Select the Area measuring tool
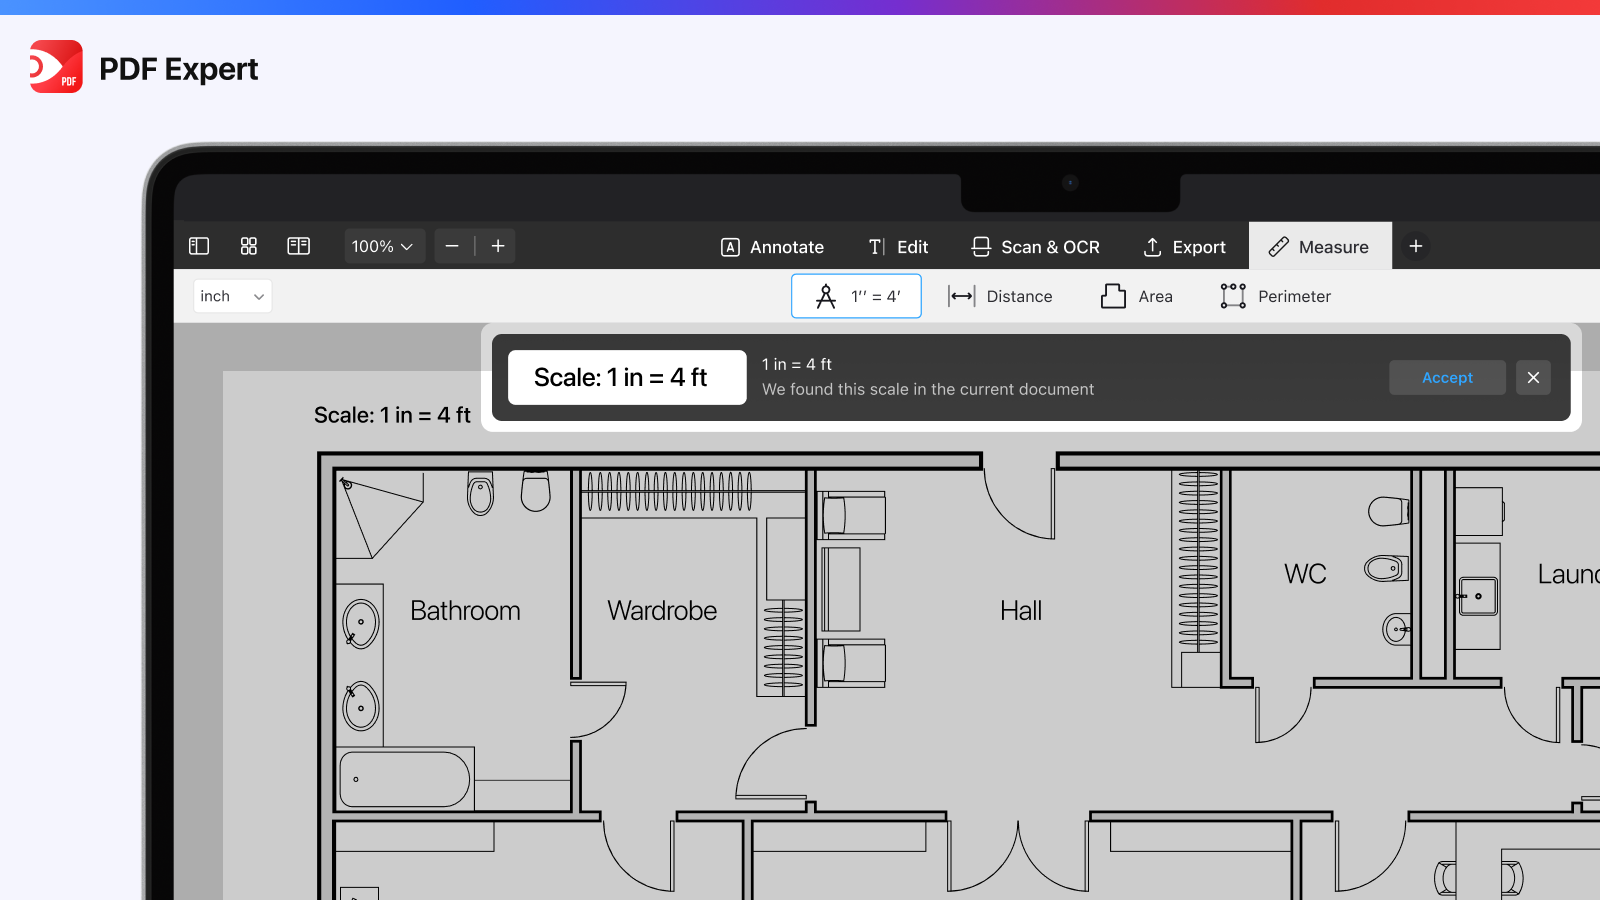This screenshot has width=1600, height=900. pos(1137,296)
